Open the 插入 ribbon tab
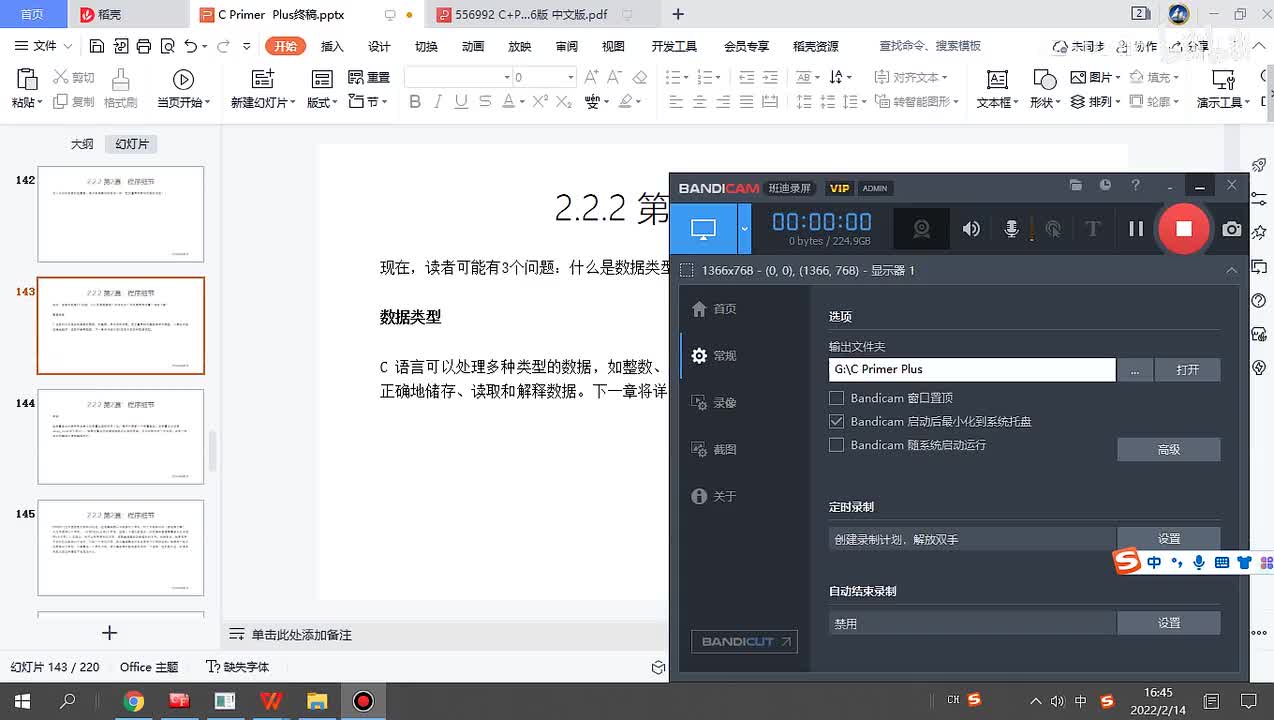 pyautogui.click(x=332, y=46)
